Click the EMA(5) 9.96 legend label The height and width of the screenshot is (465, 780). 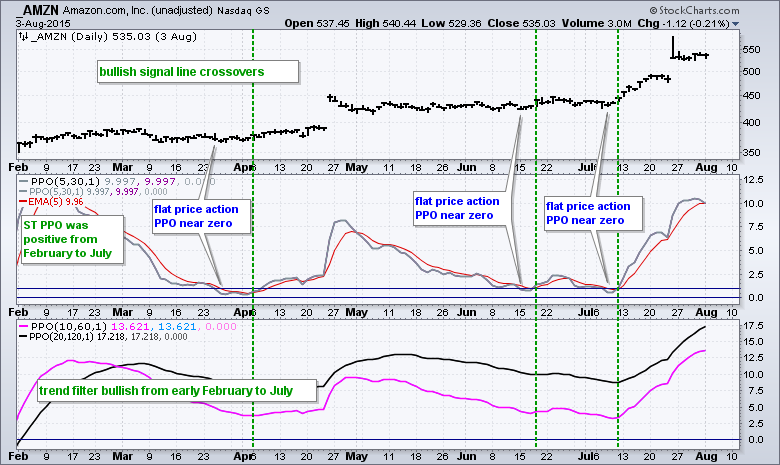[55, 201]
